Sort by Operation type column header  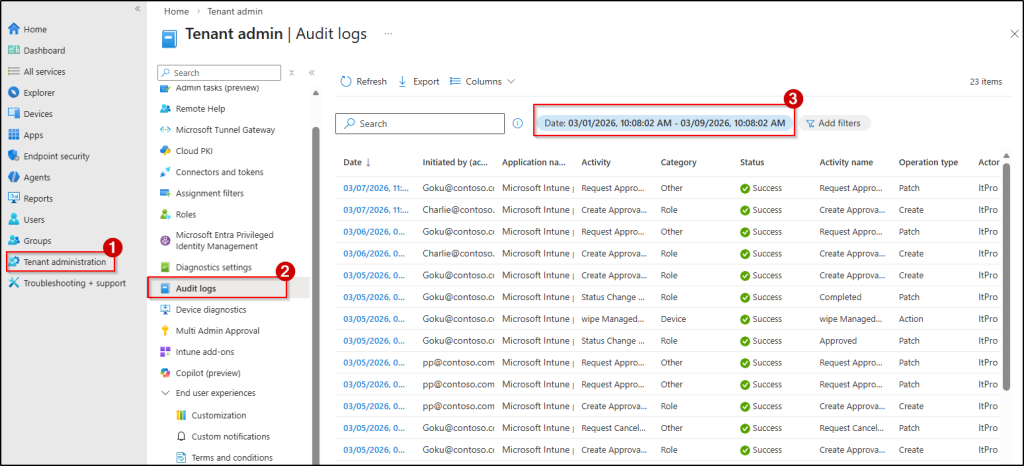[928, 163]
